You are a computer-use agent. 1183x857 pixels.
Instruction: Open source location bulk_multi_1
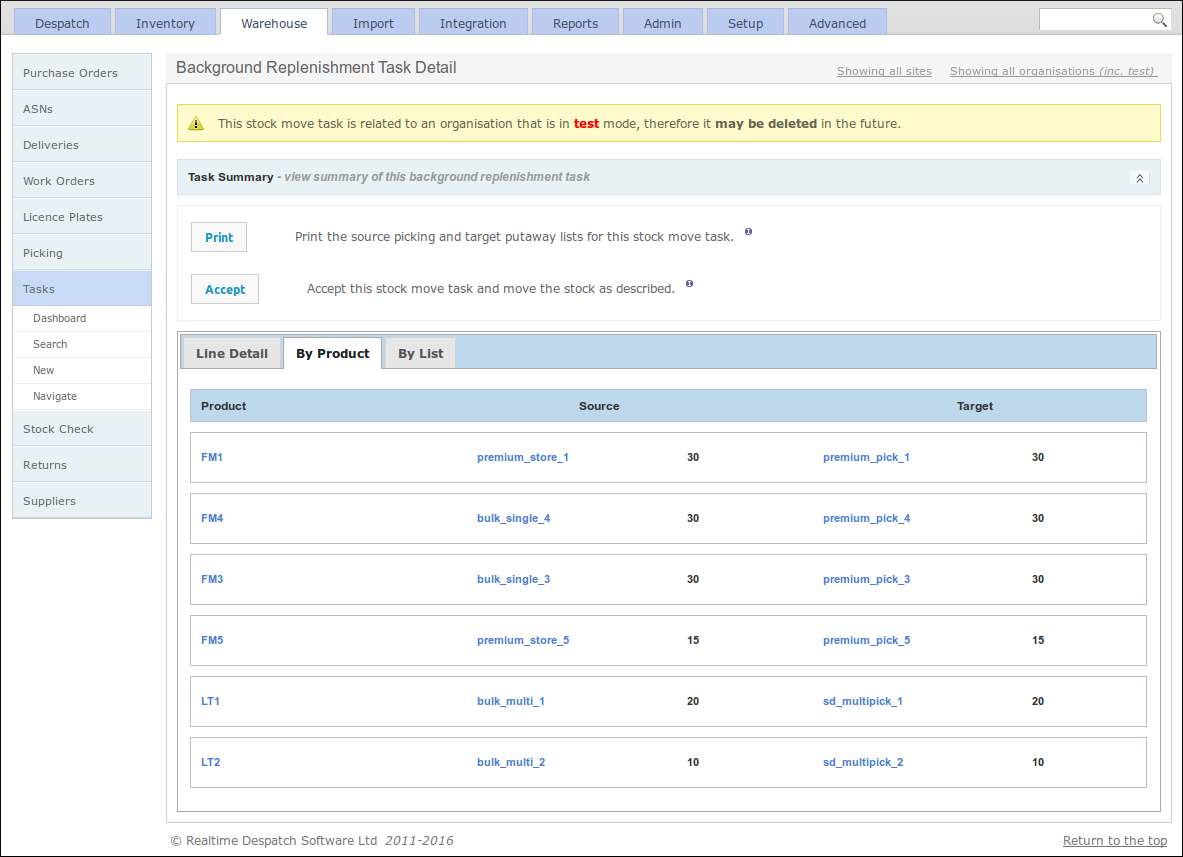coord(511,702)
